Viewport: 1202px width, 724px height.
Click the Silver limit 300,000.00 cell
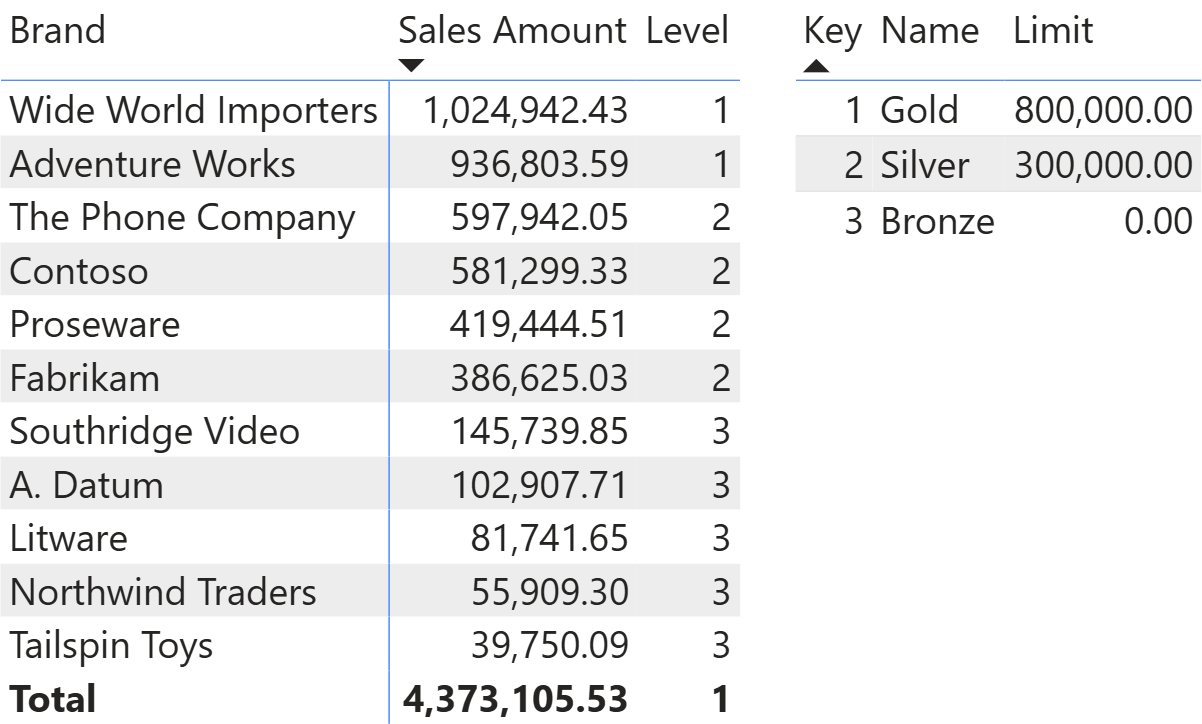pyautogui.click(x=1103, y=164)
